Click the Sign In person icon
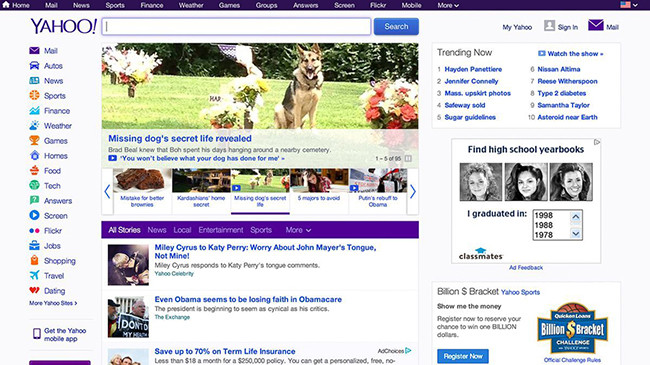This screenshot has width=650, height=365. pos(549,26)
